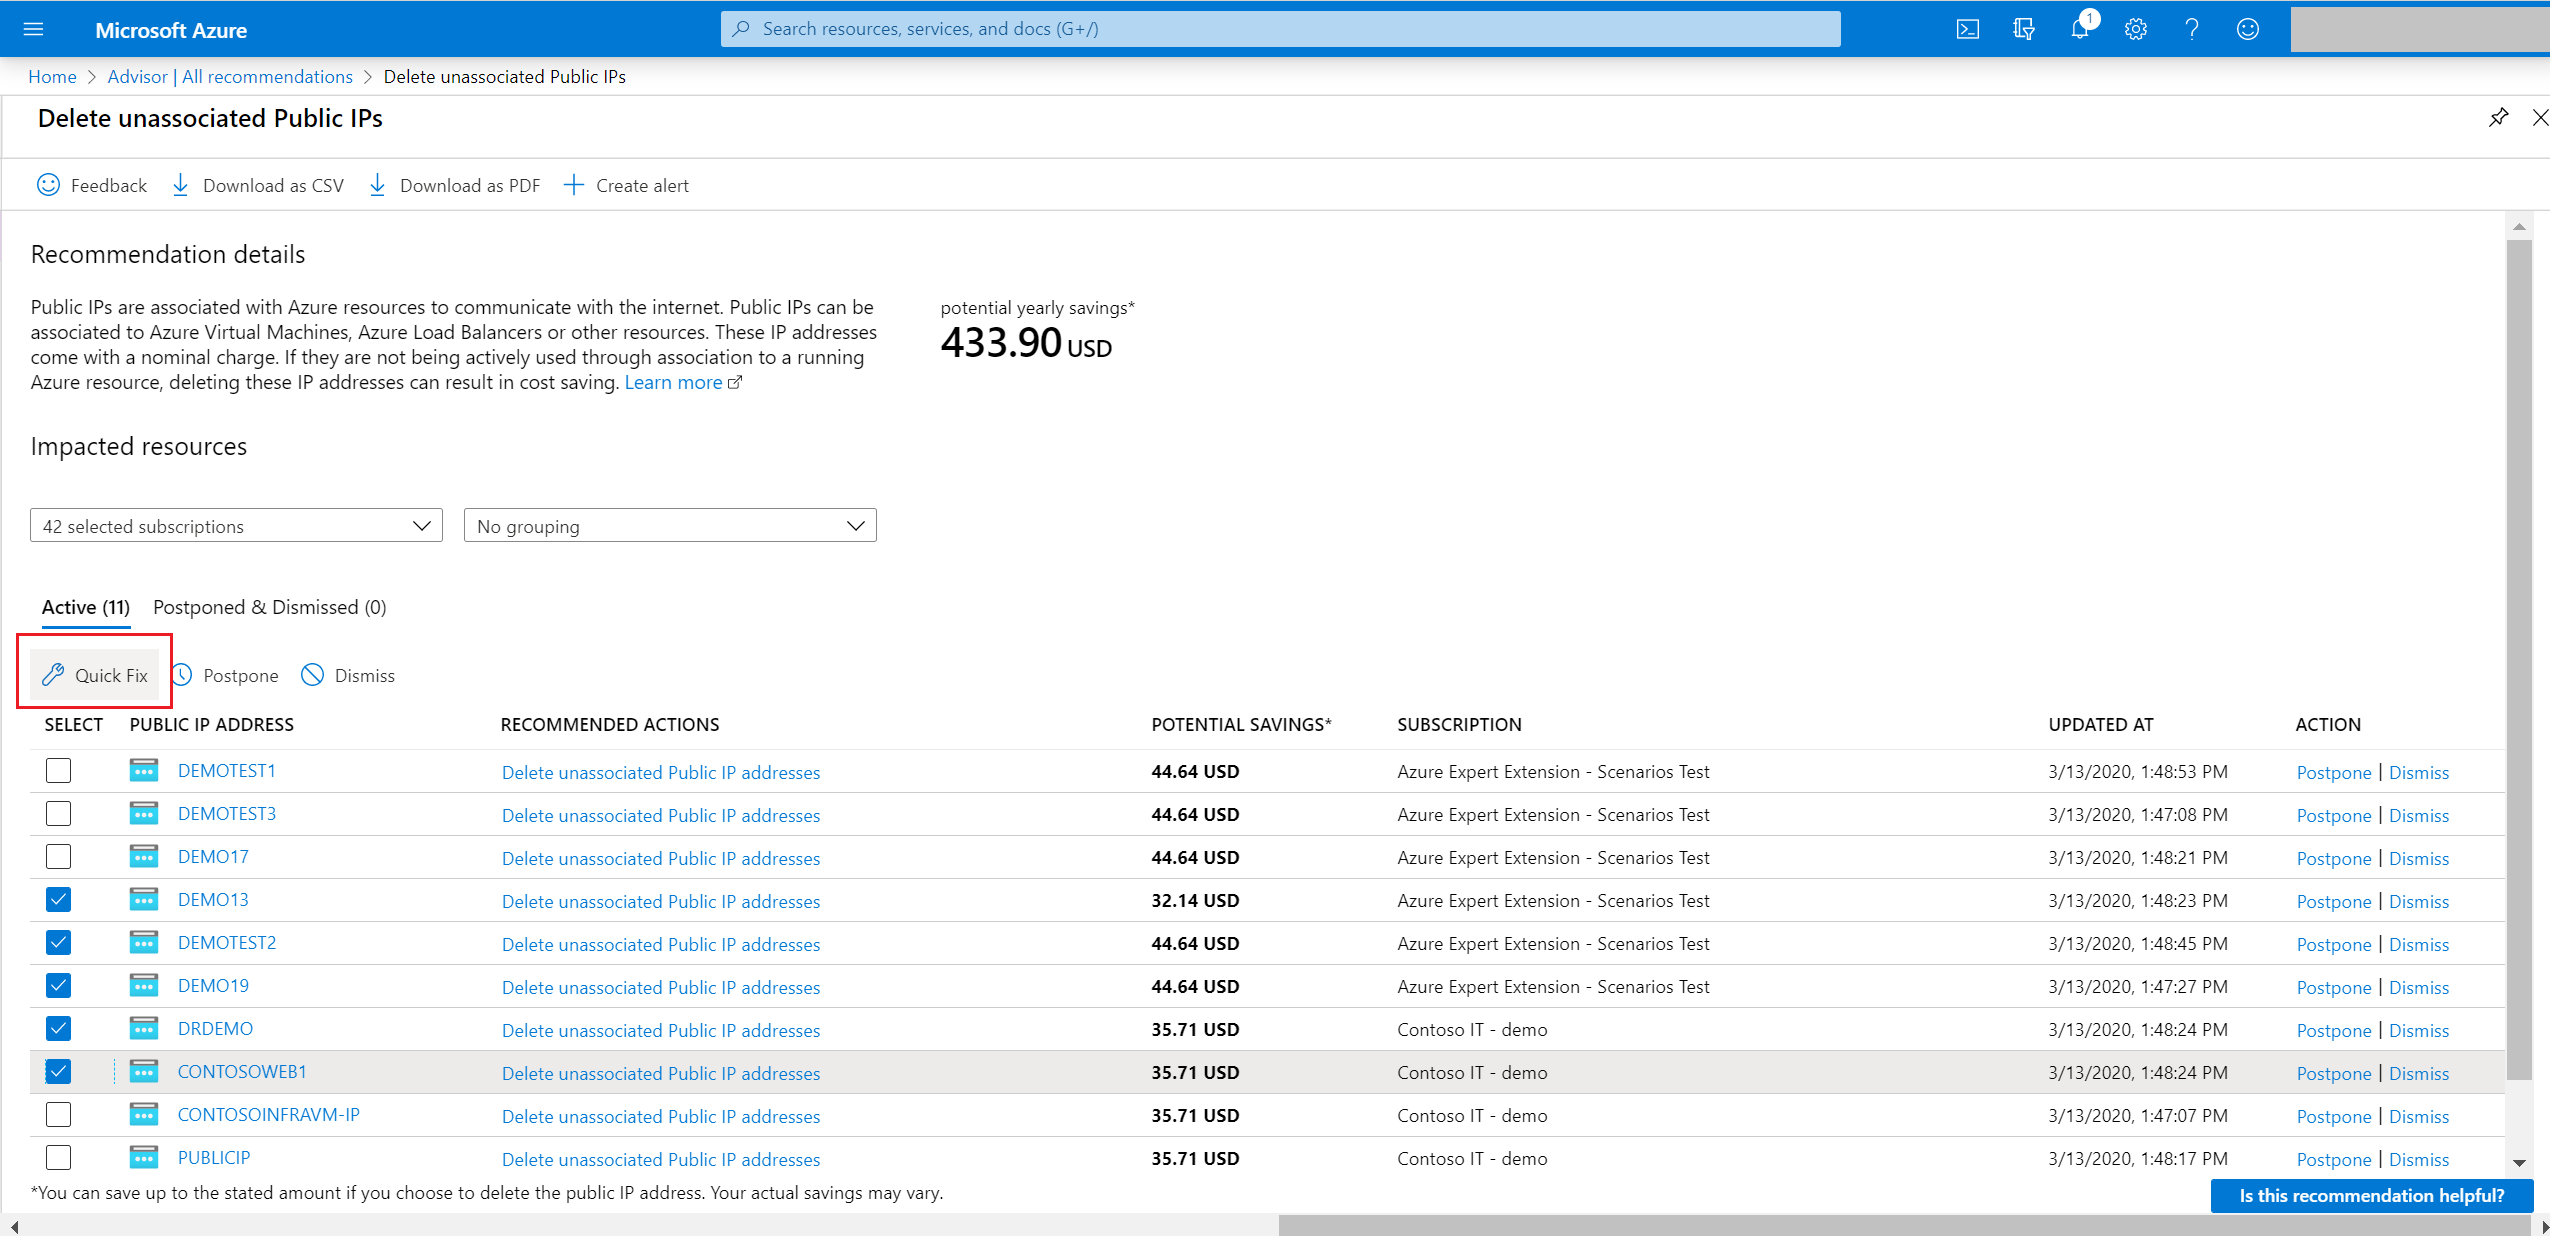Pin this blade to the dashboard
This screenshot has width=2550, height=1236.
pyautogui.click(x=2498, y=118)
